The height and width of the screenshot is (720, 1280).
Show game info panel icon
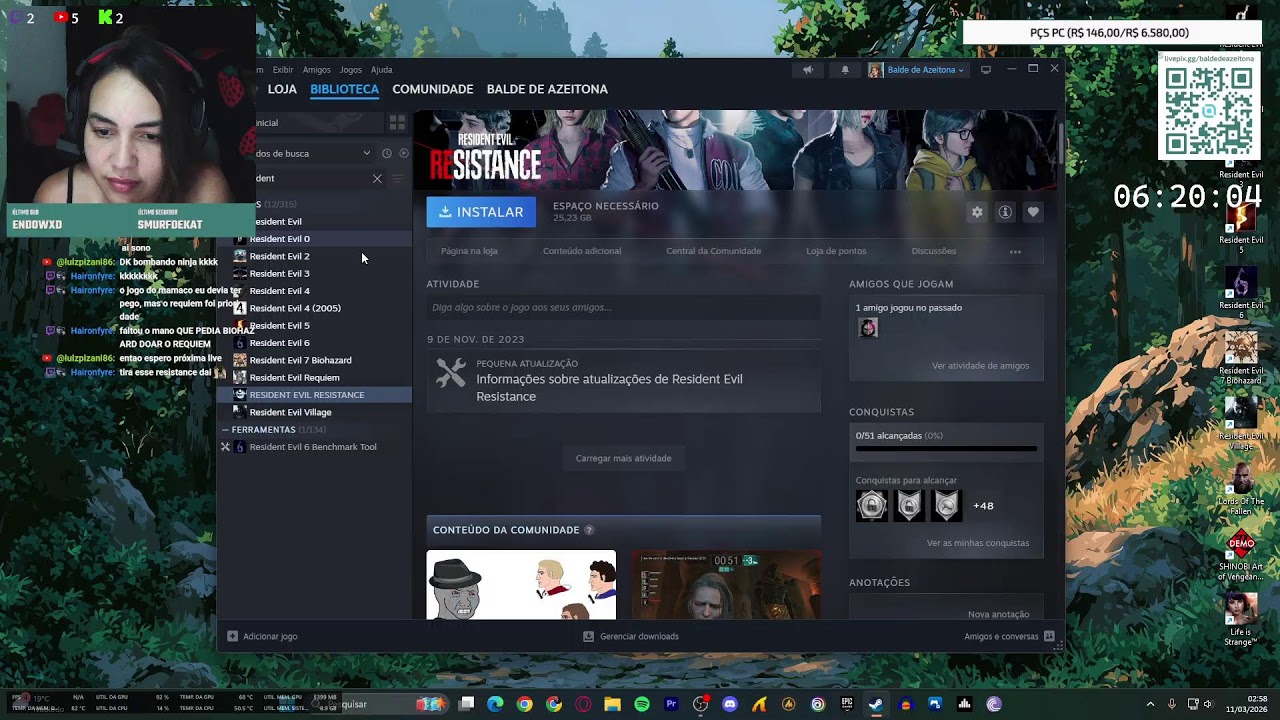click(1005, 212)
